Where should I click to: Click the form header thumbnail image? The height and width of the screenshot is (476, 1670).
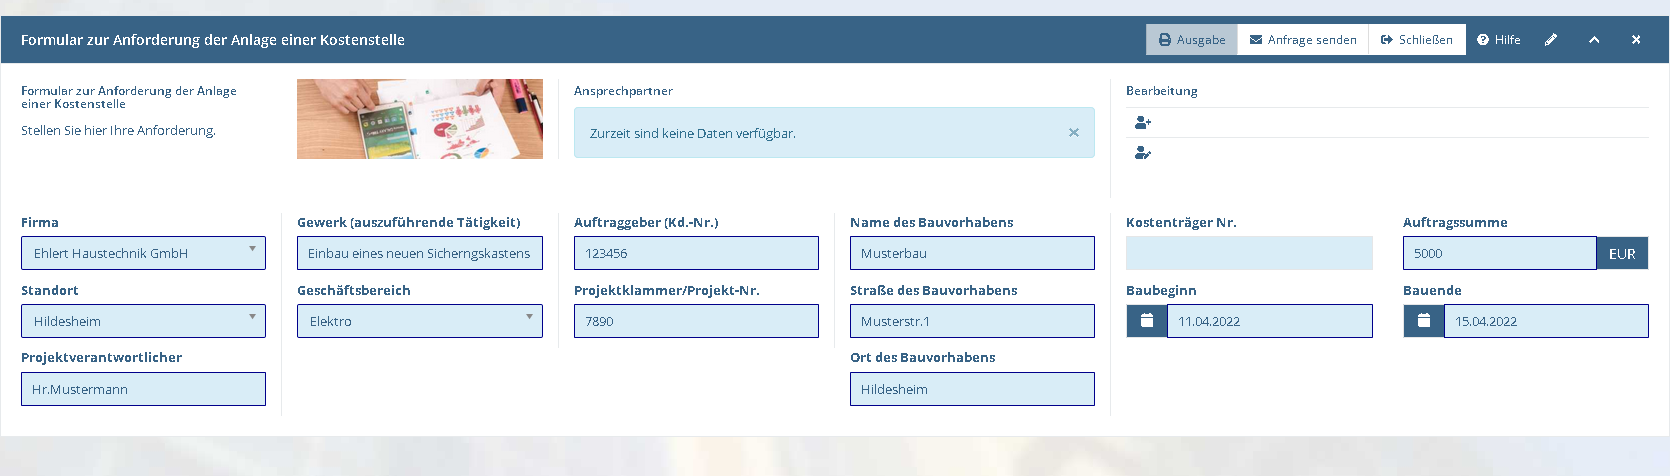[x=420, y=119]
